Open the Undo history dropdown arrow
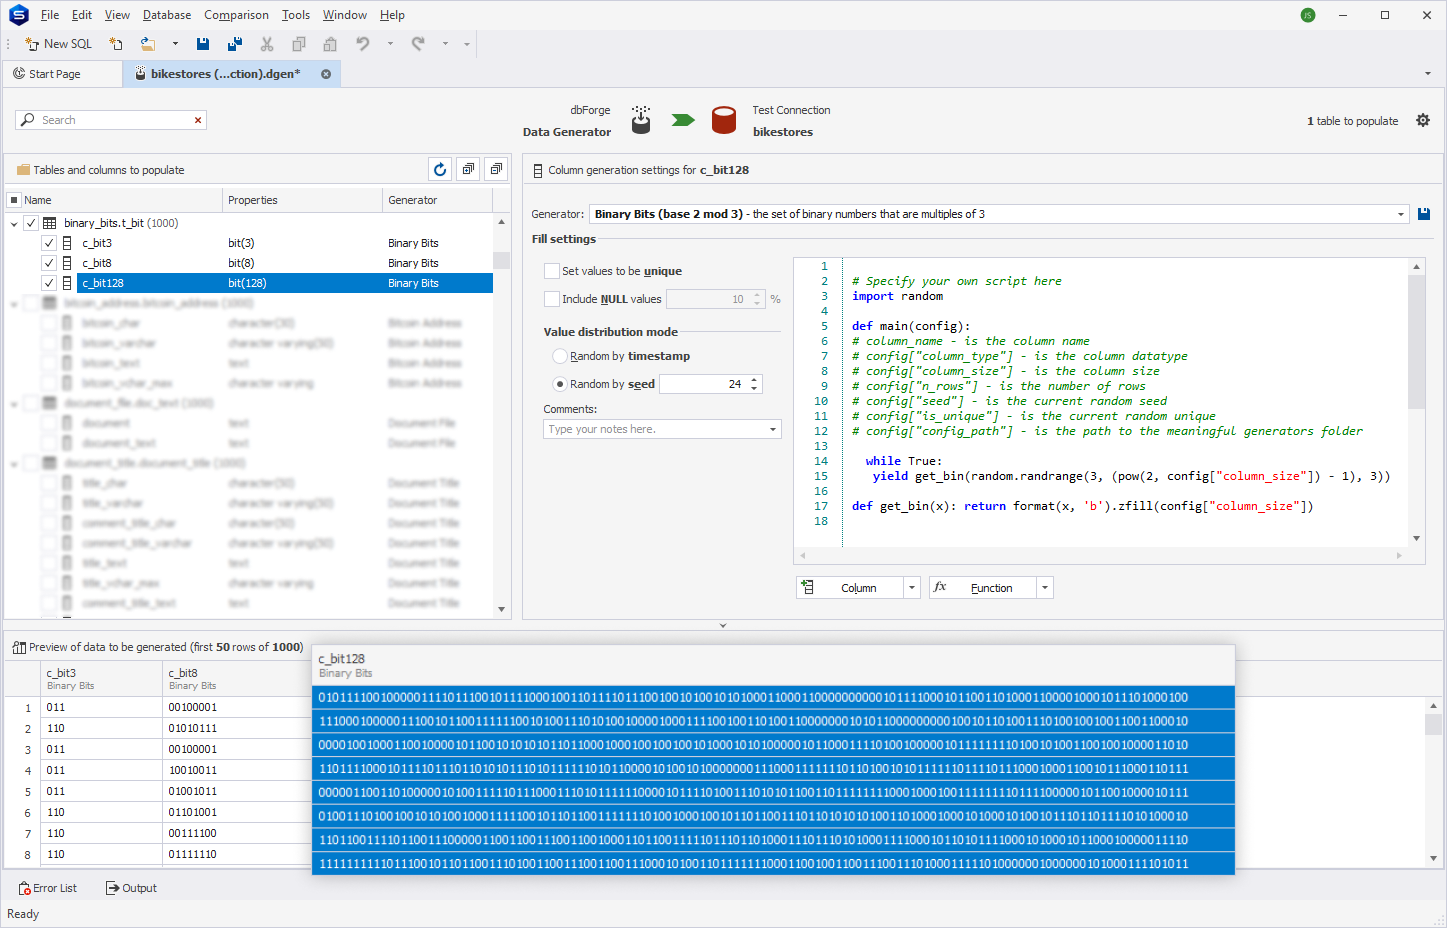 click(x=390, y=44)
